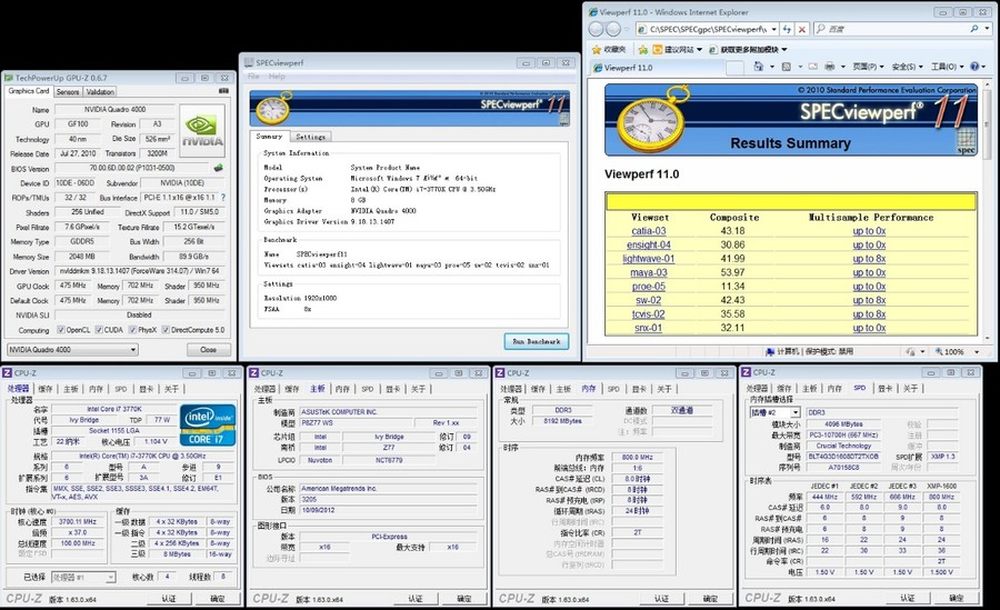The height and width of the screenshot is (610, 1000).
Task: Click 获取更多附加模块 page icon
Action: (x=714, y=49)
